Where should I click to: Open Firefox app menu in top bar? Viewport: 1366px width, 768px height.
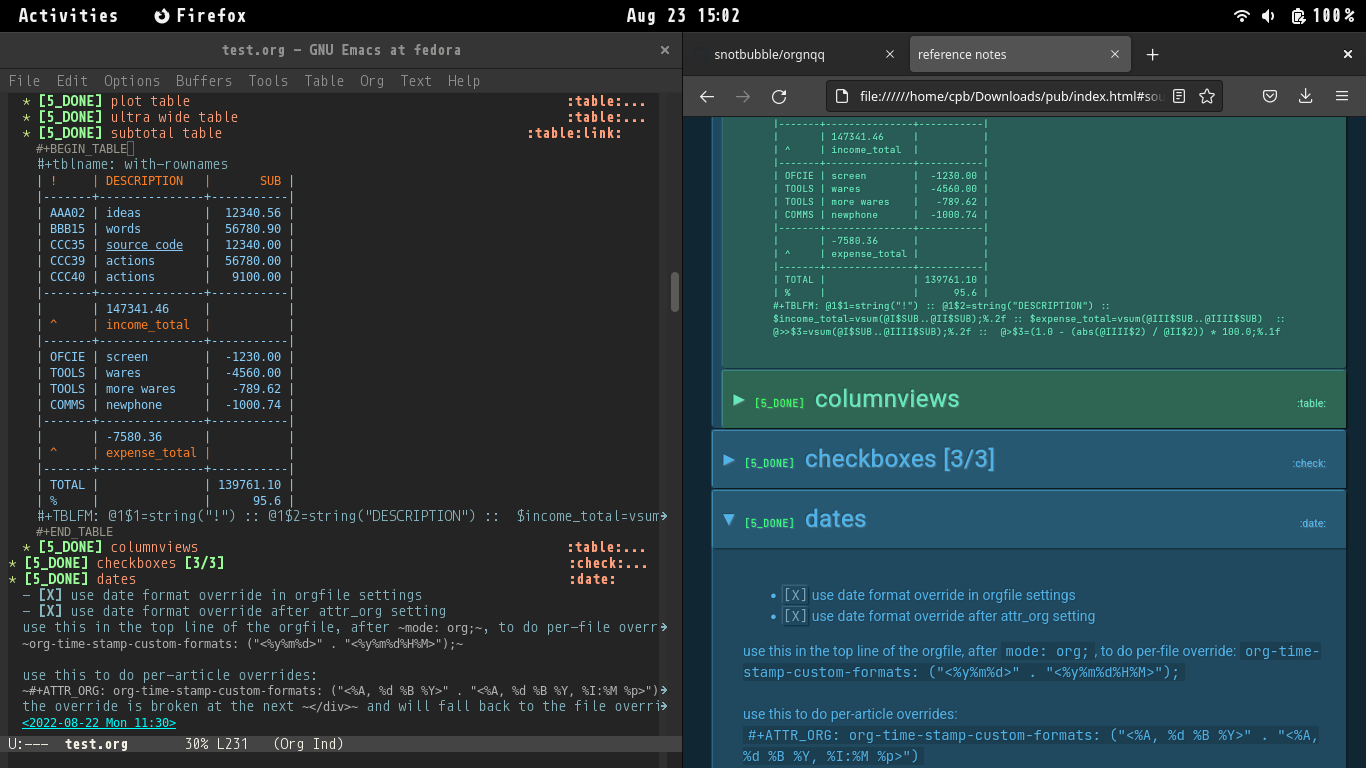tap(200, 16)
